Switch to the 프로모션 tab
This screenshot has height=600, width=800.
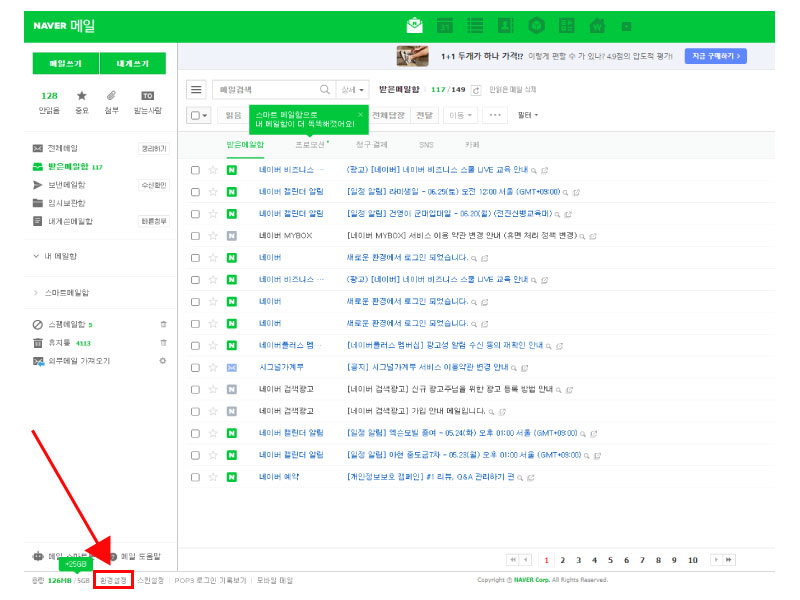311,145
